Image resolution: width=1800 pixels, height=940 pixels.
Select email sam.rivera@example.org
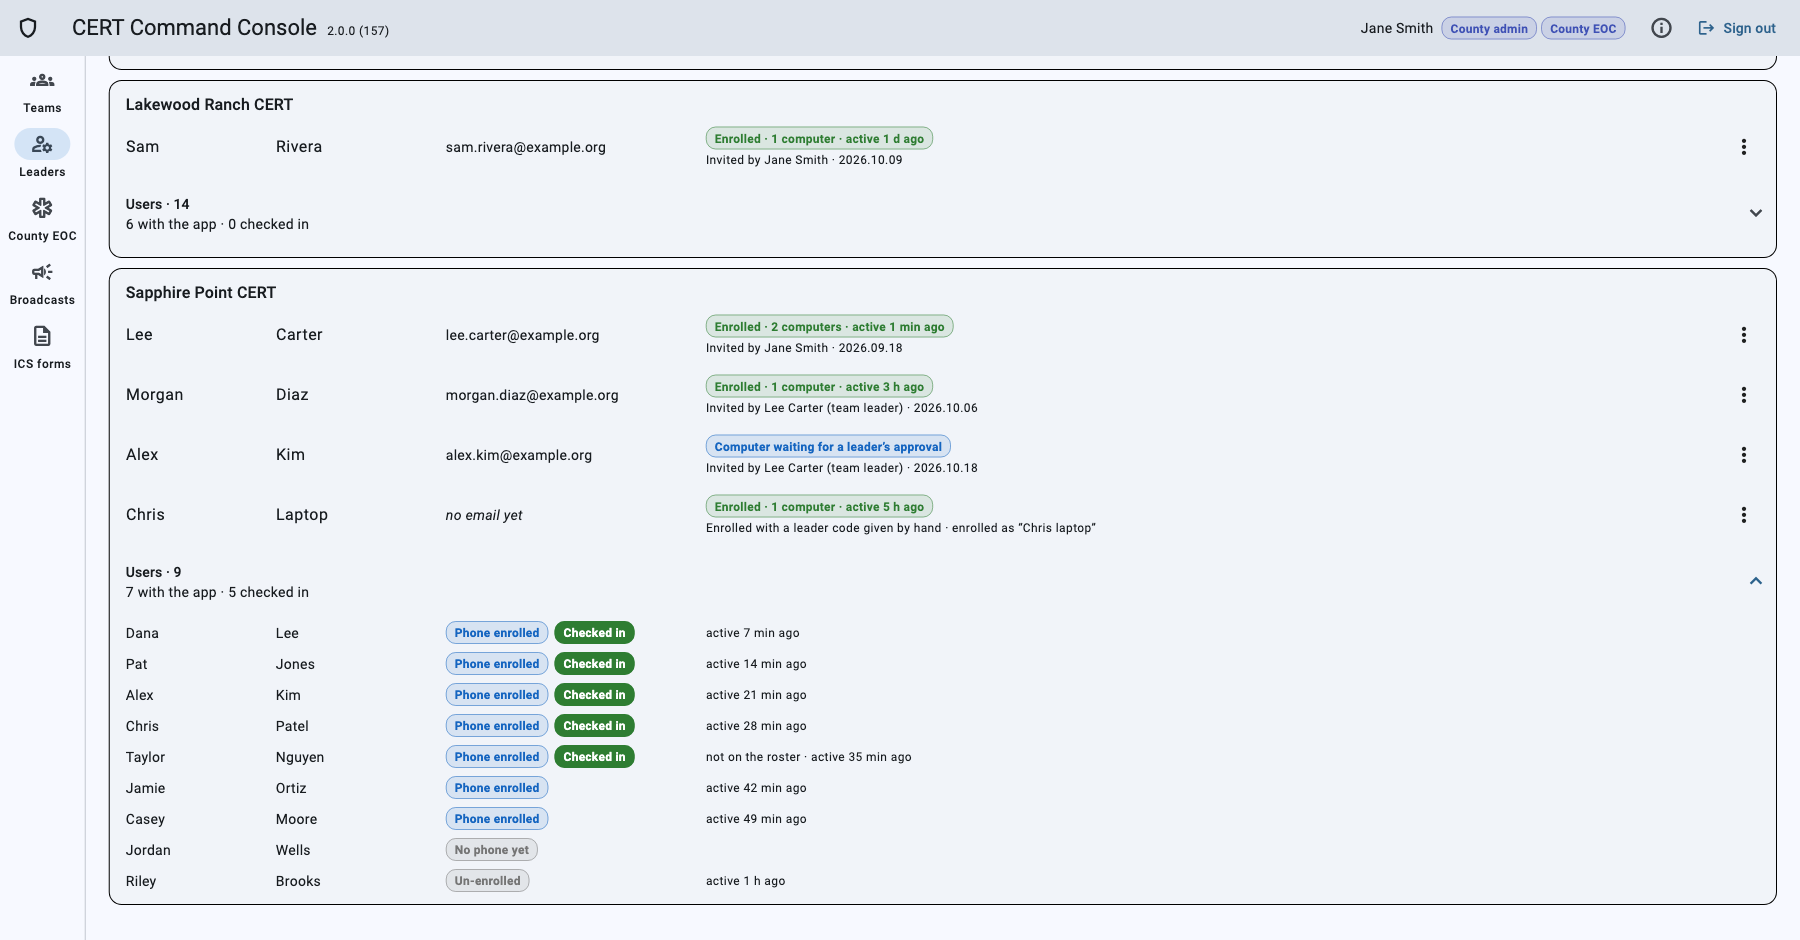526,147
